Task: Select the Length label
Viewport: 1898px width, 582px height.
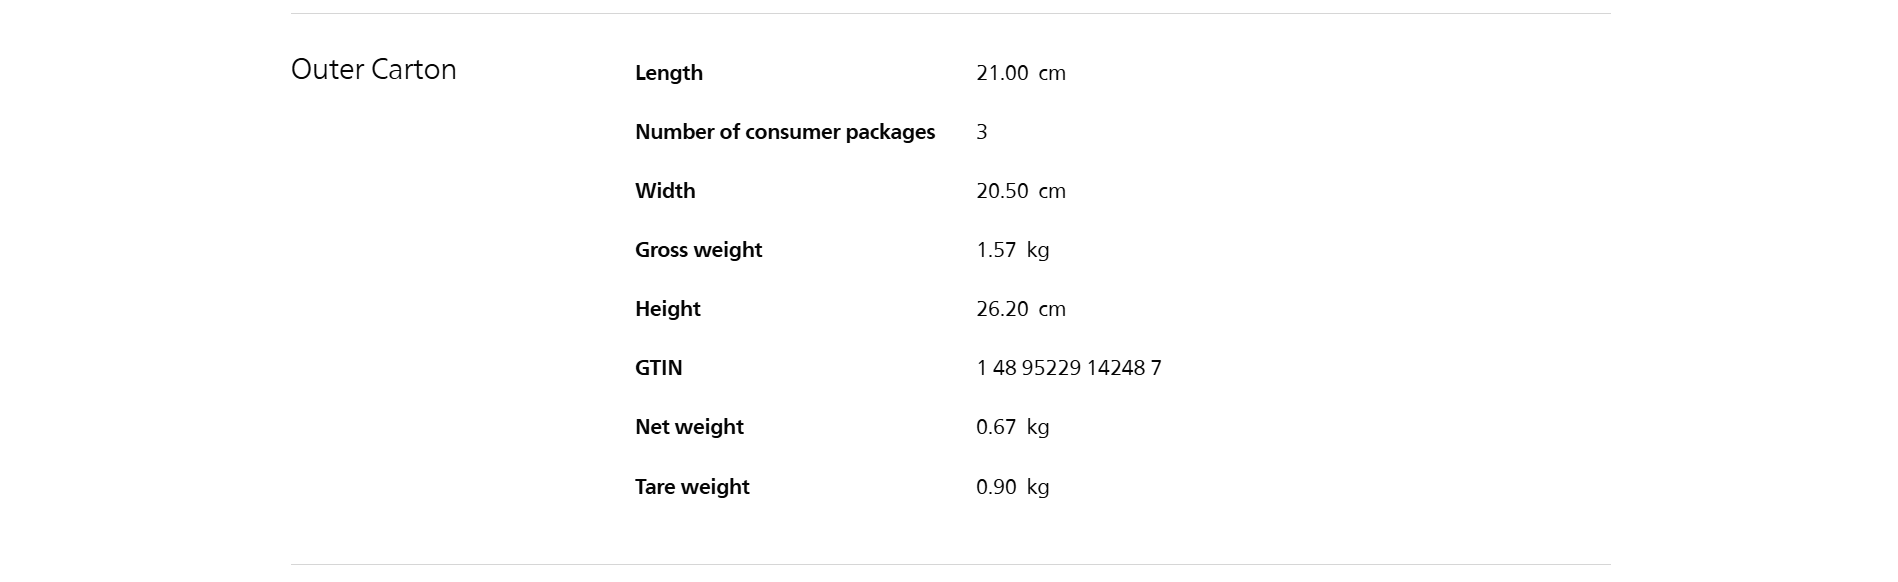Action: (x=668, y=73)
